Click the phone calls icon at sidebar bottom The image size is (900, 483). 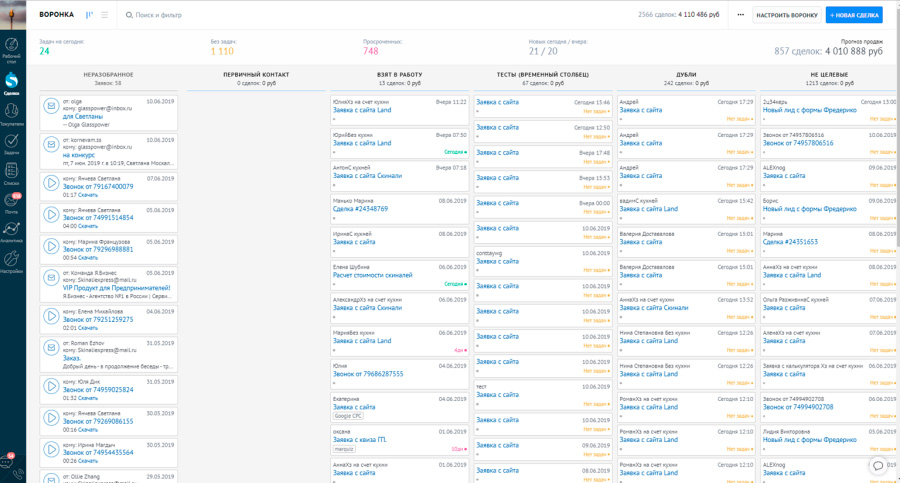coord(18,474)
